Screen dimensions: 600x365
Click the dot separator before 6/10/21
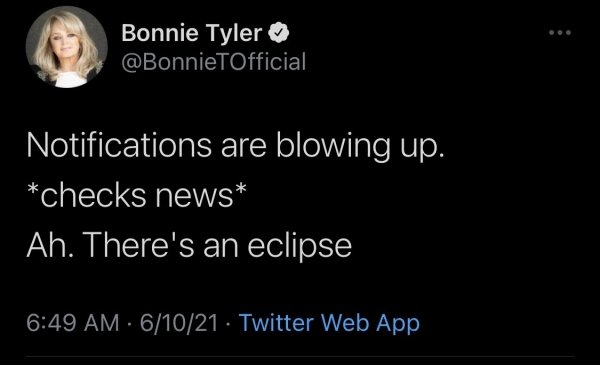pyautogui.click(x=129, y=324)
